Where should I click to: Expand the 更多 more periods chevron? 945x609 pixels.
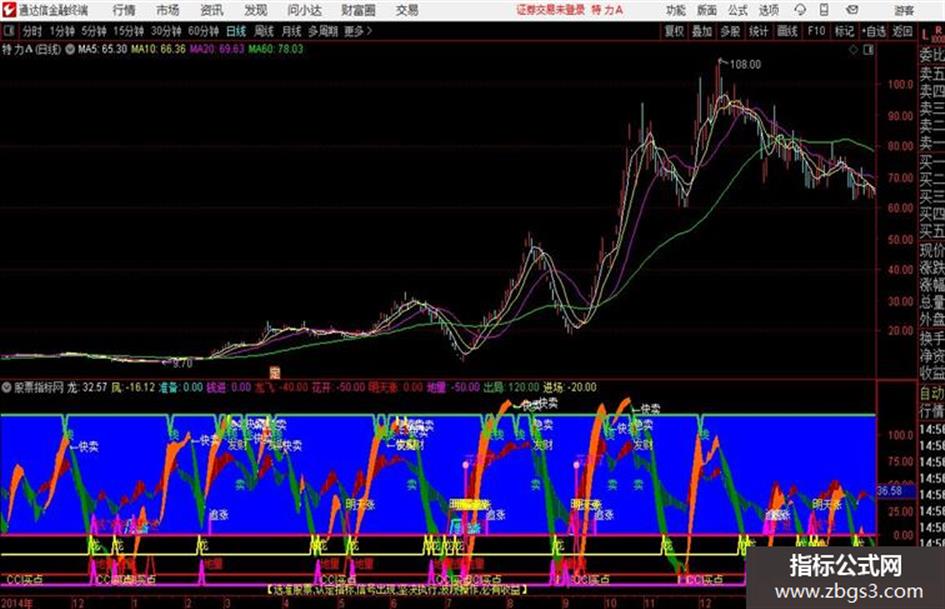coord(358,31)
